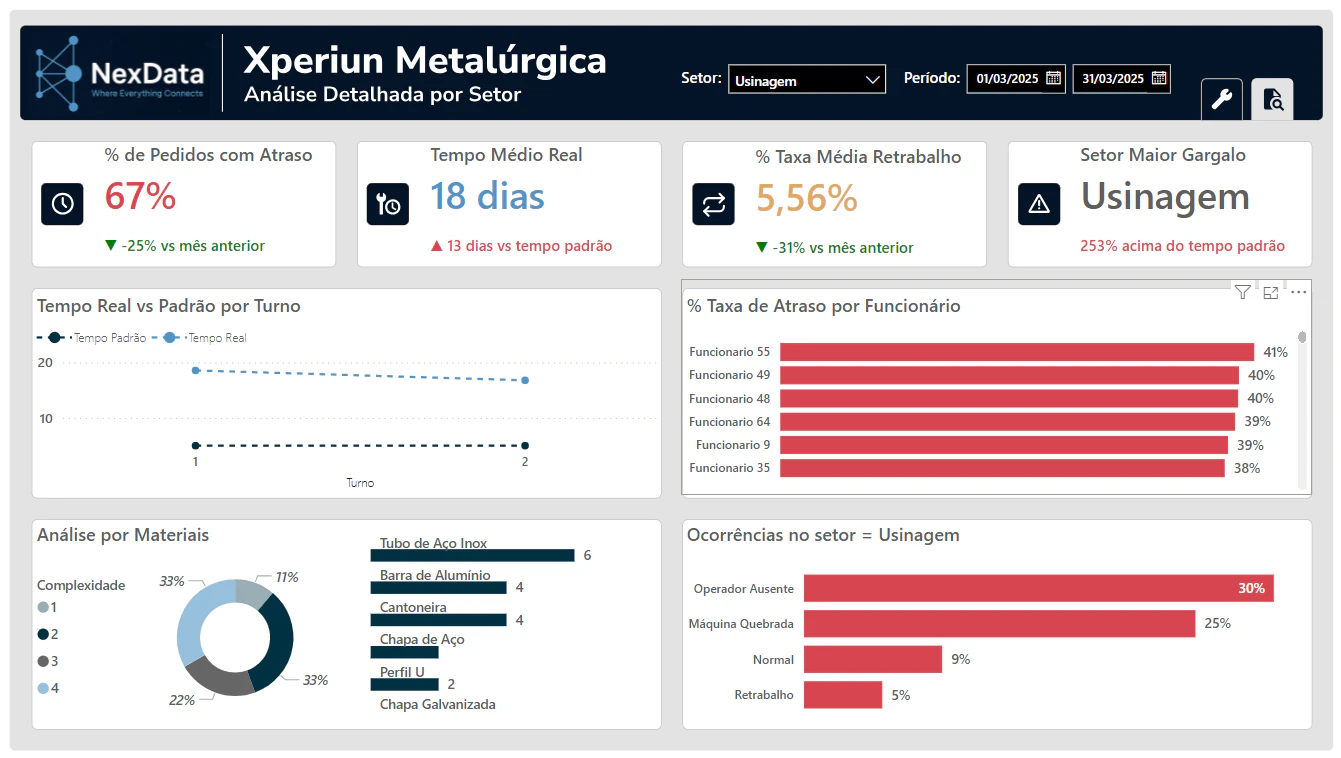Click the Chapa Galvanizada label

[437, 704]
